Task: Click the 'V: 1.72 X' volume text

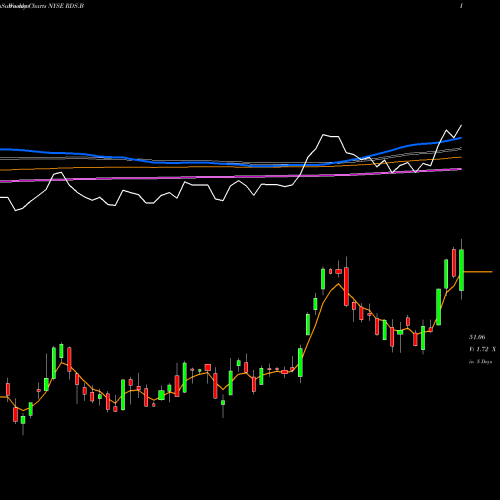Action: 483,349
